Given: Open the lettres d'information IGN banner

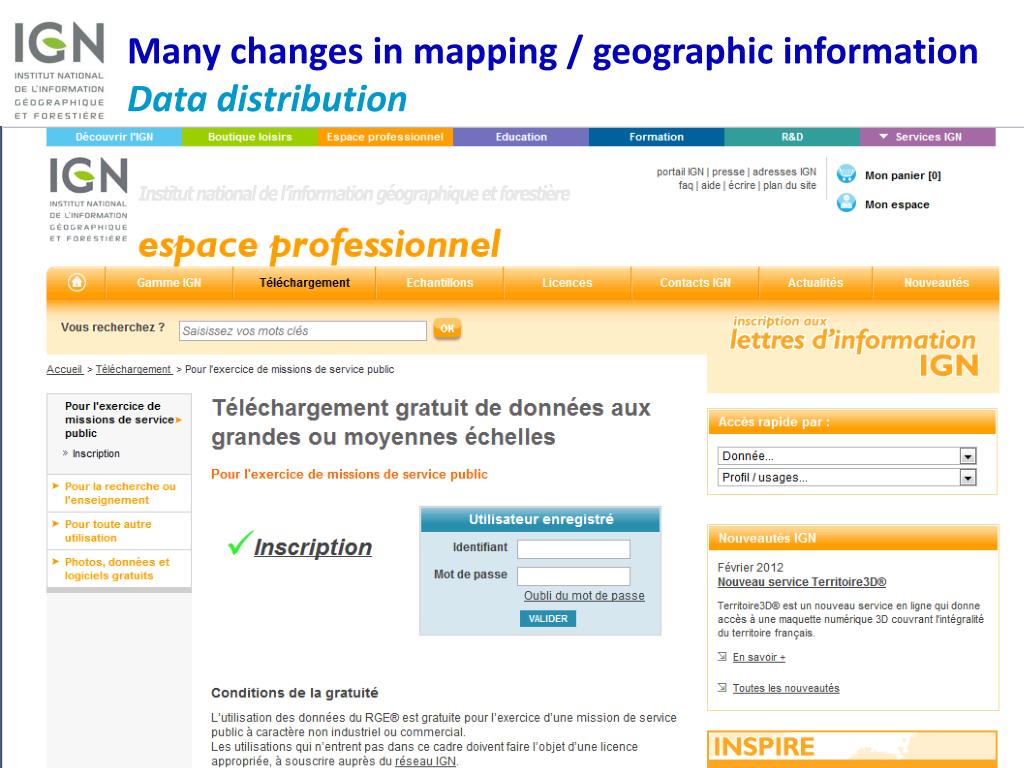Looking at the screenshot, I should [x=853, y=346].
